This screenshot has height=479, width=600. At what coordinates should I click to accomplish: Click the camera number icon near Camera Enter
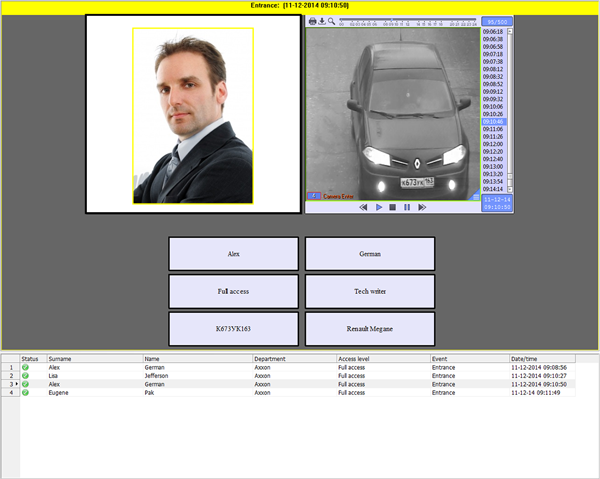(x=312, y=196)
